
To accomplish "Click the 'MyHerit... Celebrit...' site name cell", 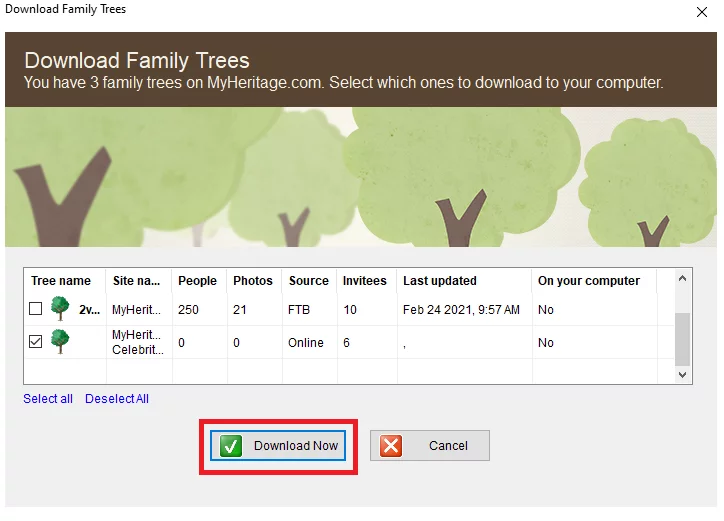I will click(x=138, y=342).
